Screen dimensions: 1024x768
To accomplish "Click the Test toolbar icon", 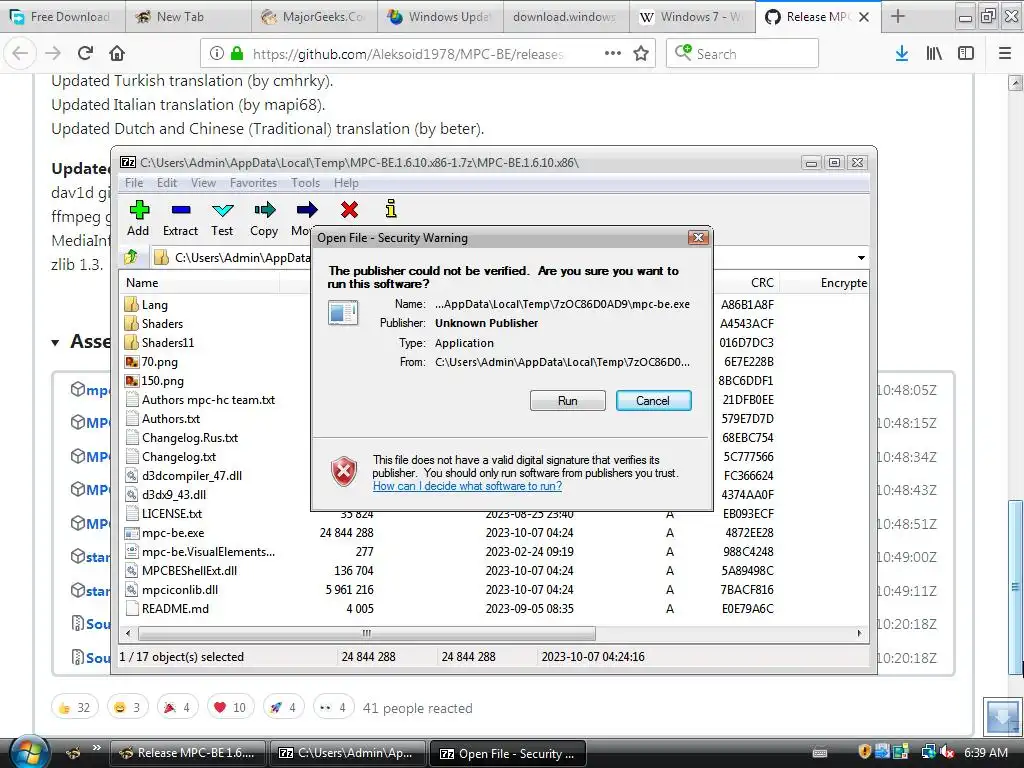I will 222,218.
